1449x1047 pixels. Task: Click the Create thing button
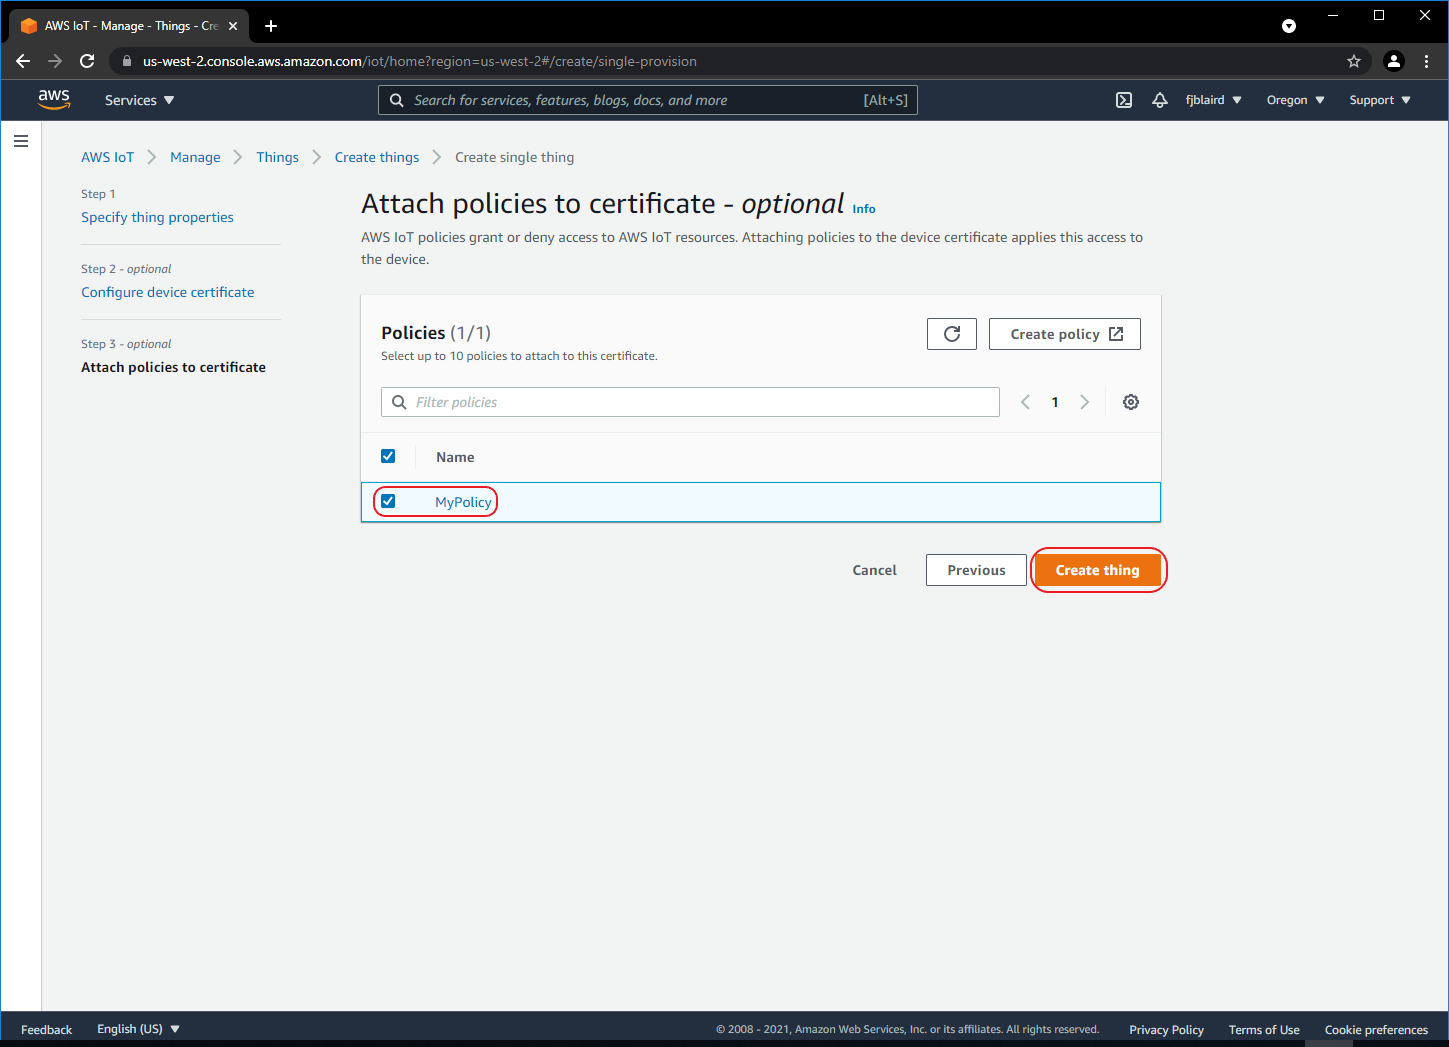click(1097, 570)
